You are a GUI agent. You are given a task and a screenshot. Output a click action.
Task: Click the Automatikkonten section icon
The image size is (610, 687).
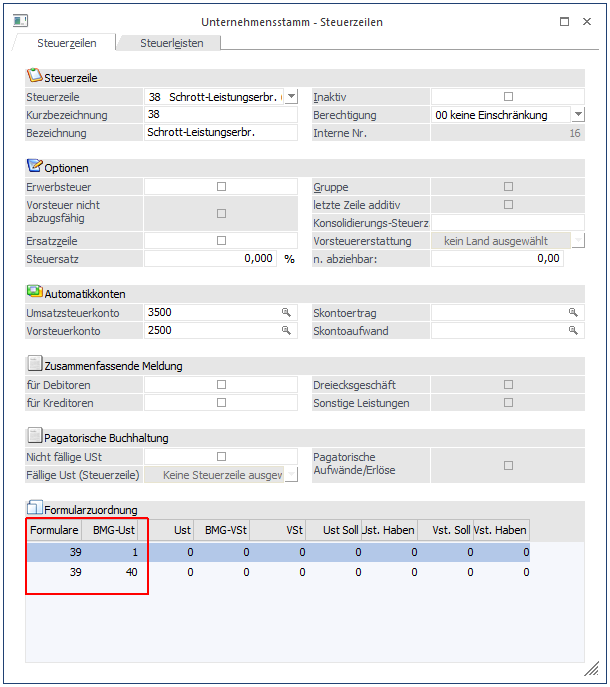35,292
